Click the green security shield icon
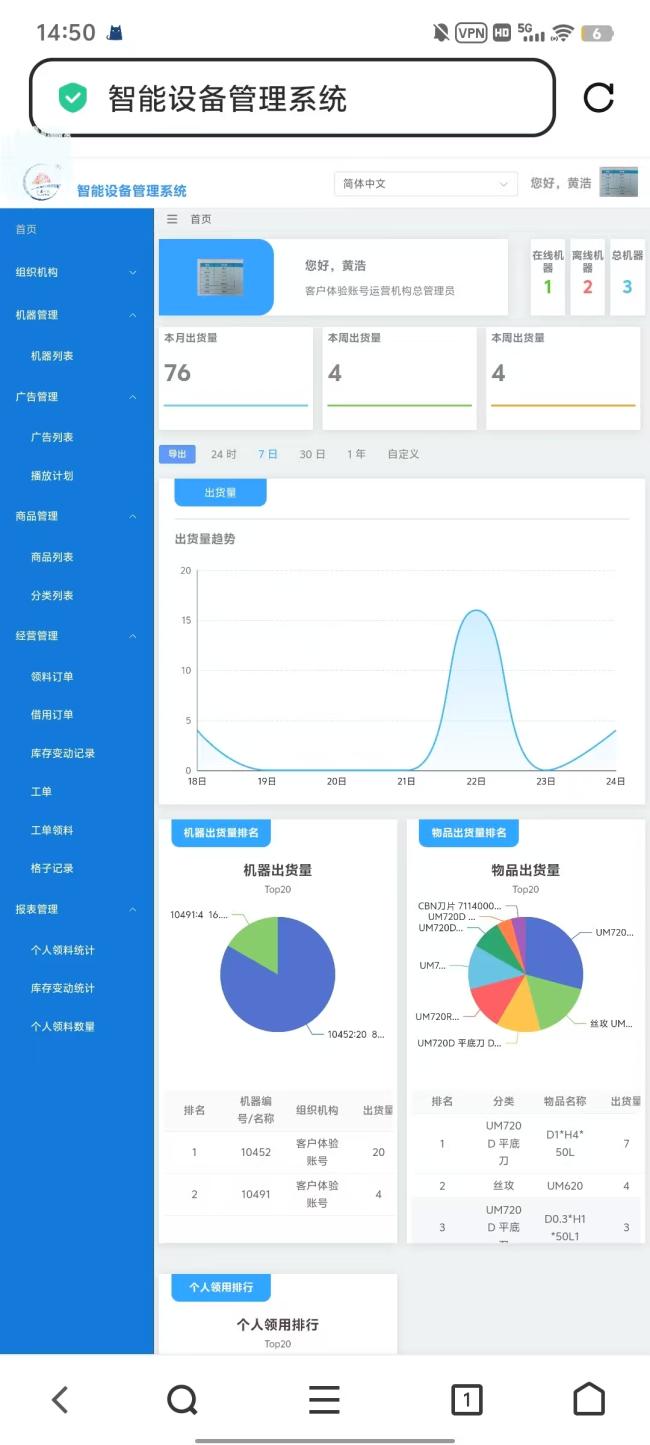 (x=72, y=98)
